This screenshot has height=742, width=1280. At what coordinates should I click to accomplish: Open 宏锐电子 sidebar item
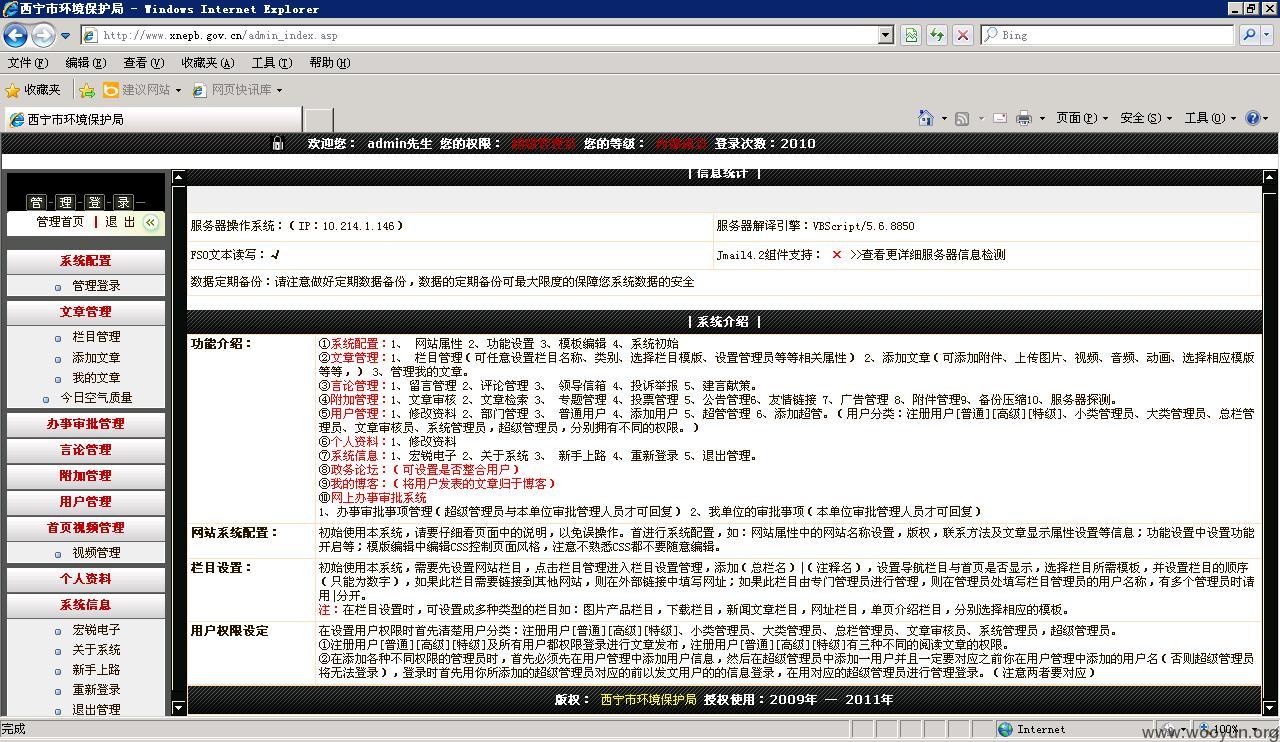pyautogui.click(x=96, y=630)
